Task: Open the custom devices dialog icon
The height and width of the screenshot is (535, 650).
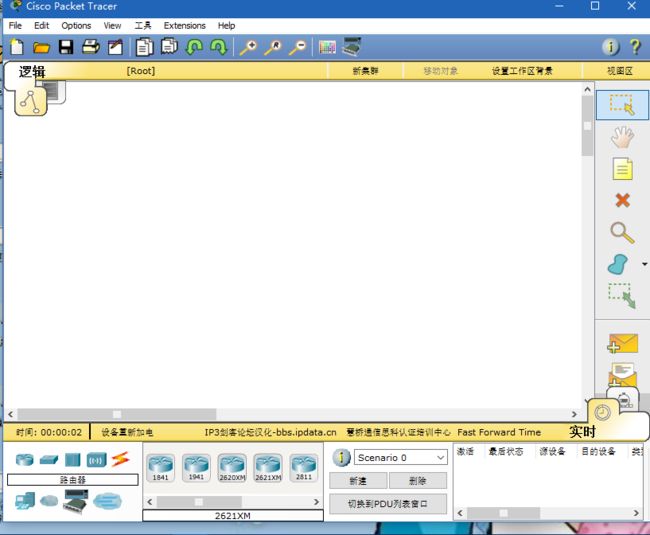Action: (x=352, y=46)
